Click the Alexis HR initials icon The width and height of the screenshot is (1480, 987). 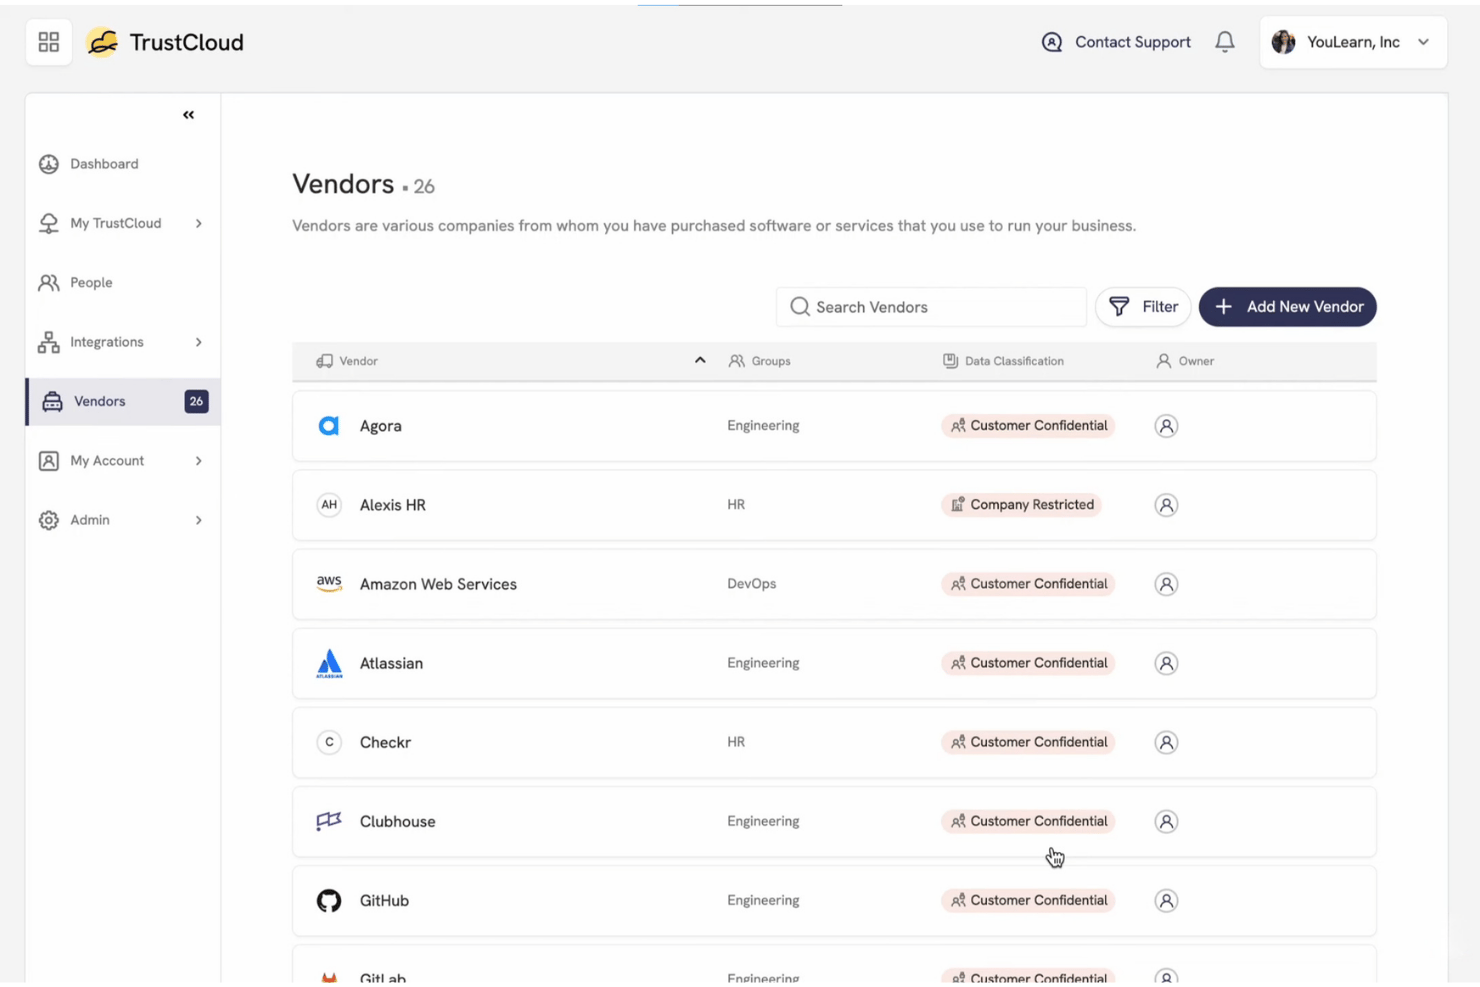pos(329,505)
